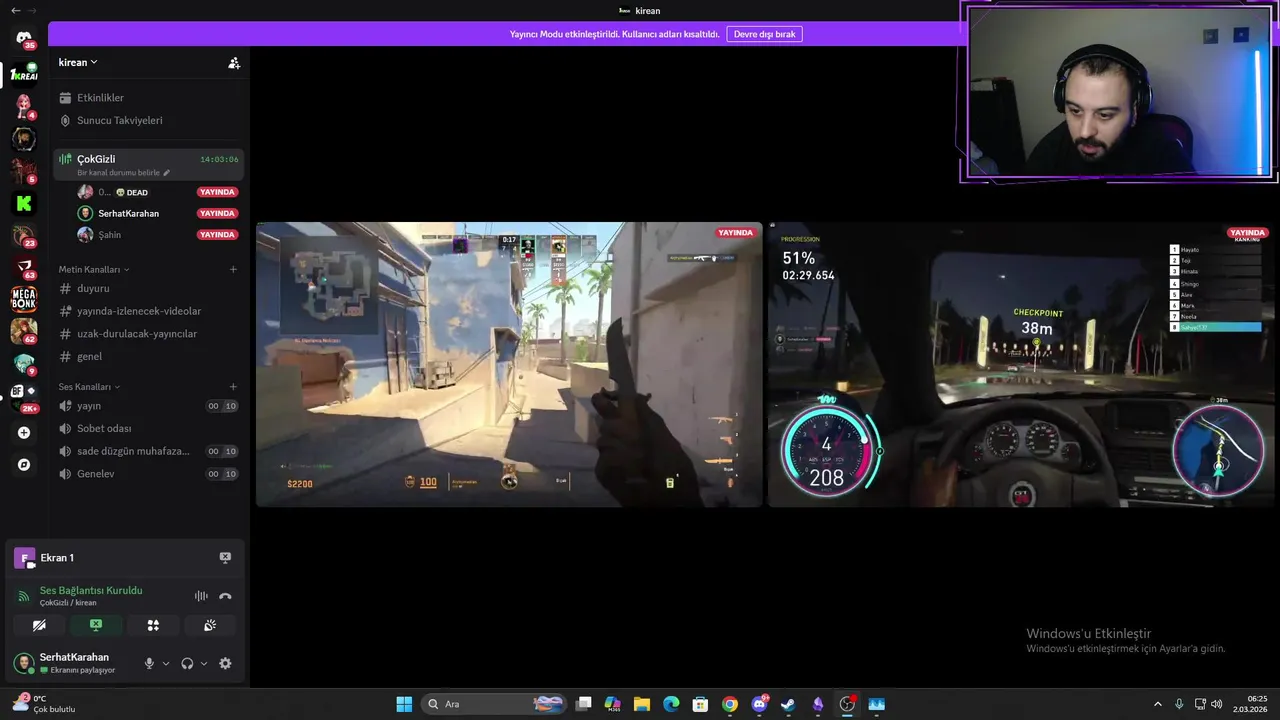Screen dimensions: 1280x720
Task: Open uzak-durulacak-yayıncılar channel
Action: [x=148, y=334]
